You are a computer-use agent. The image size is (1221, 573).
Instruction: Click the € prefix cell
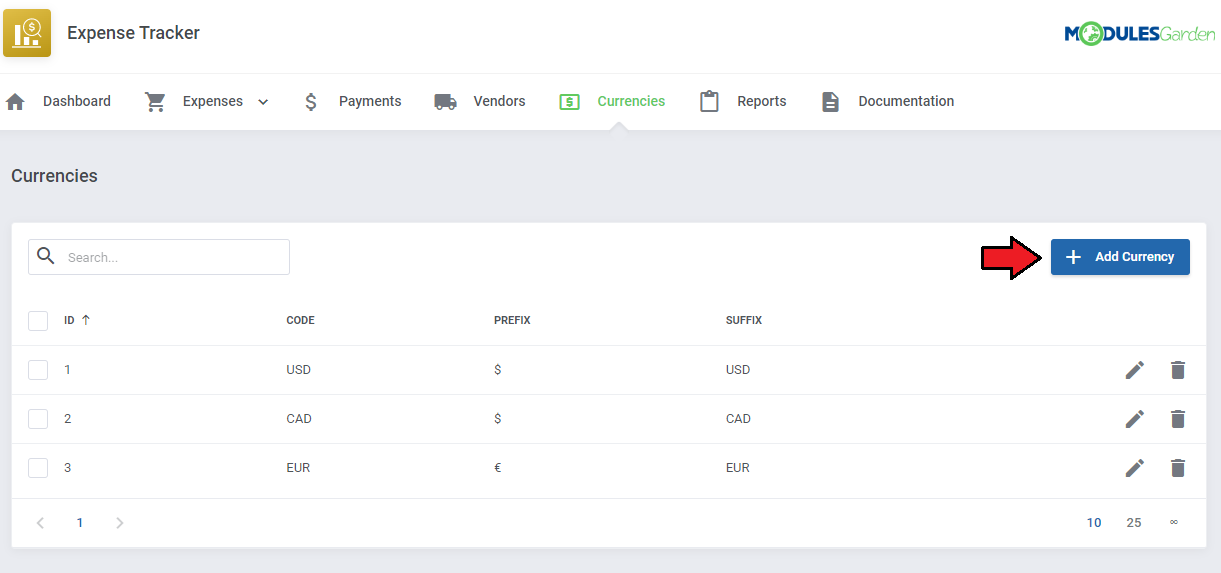pos(498,468)
